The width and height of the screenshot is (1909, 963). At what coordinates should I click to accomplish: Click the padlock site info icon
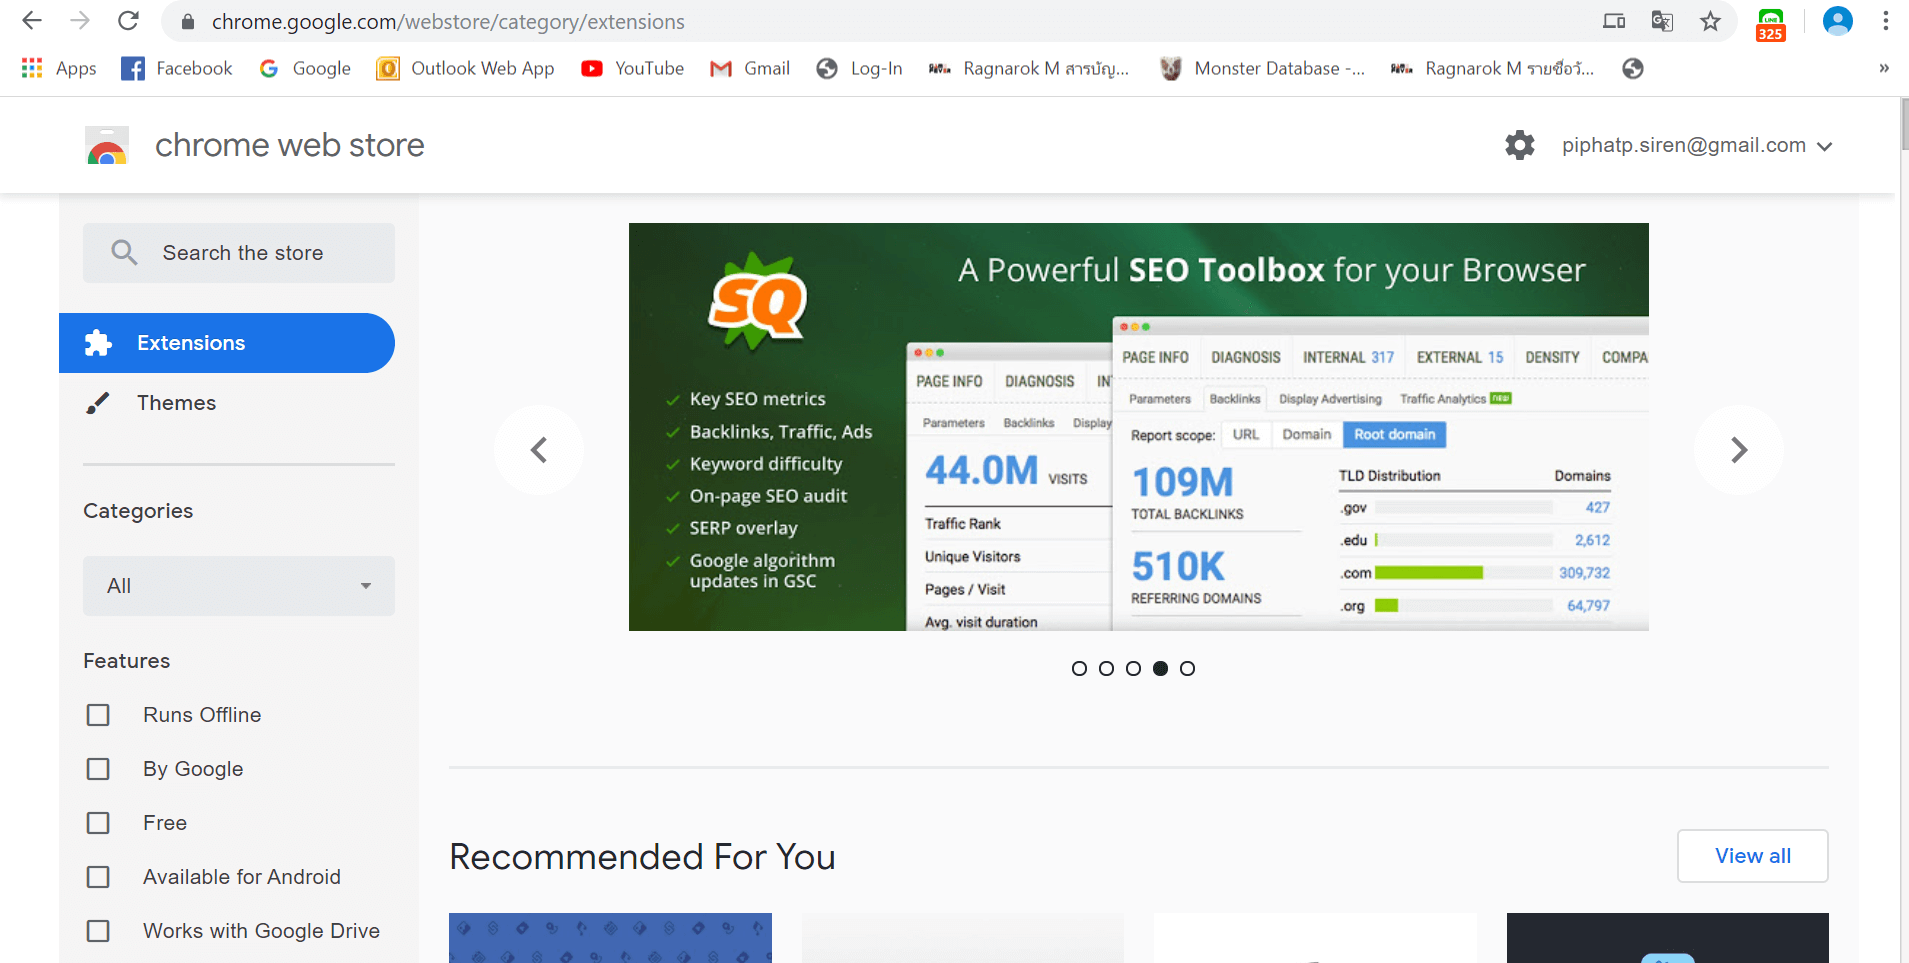tap(188, 22)
